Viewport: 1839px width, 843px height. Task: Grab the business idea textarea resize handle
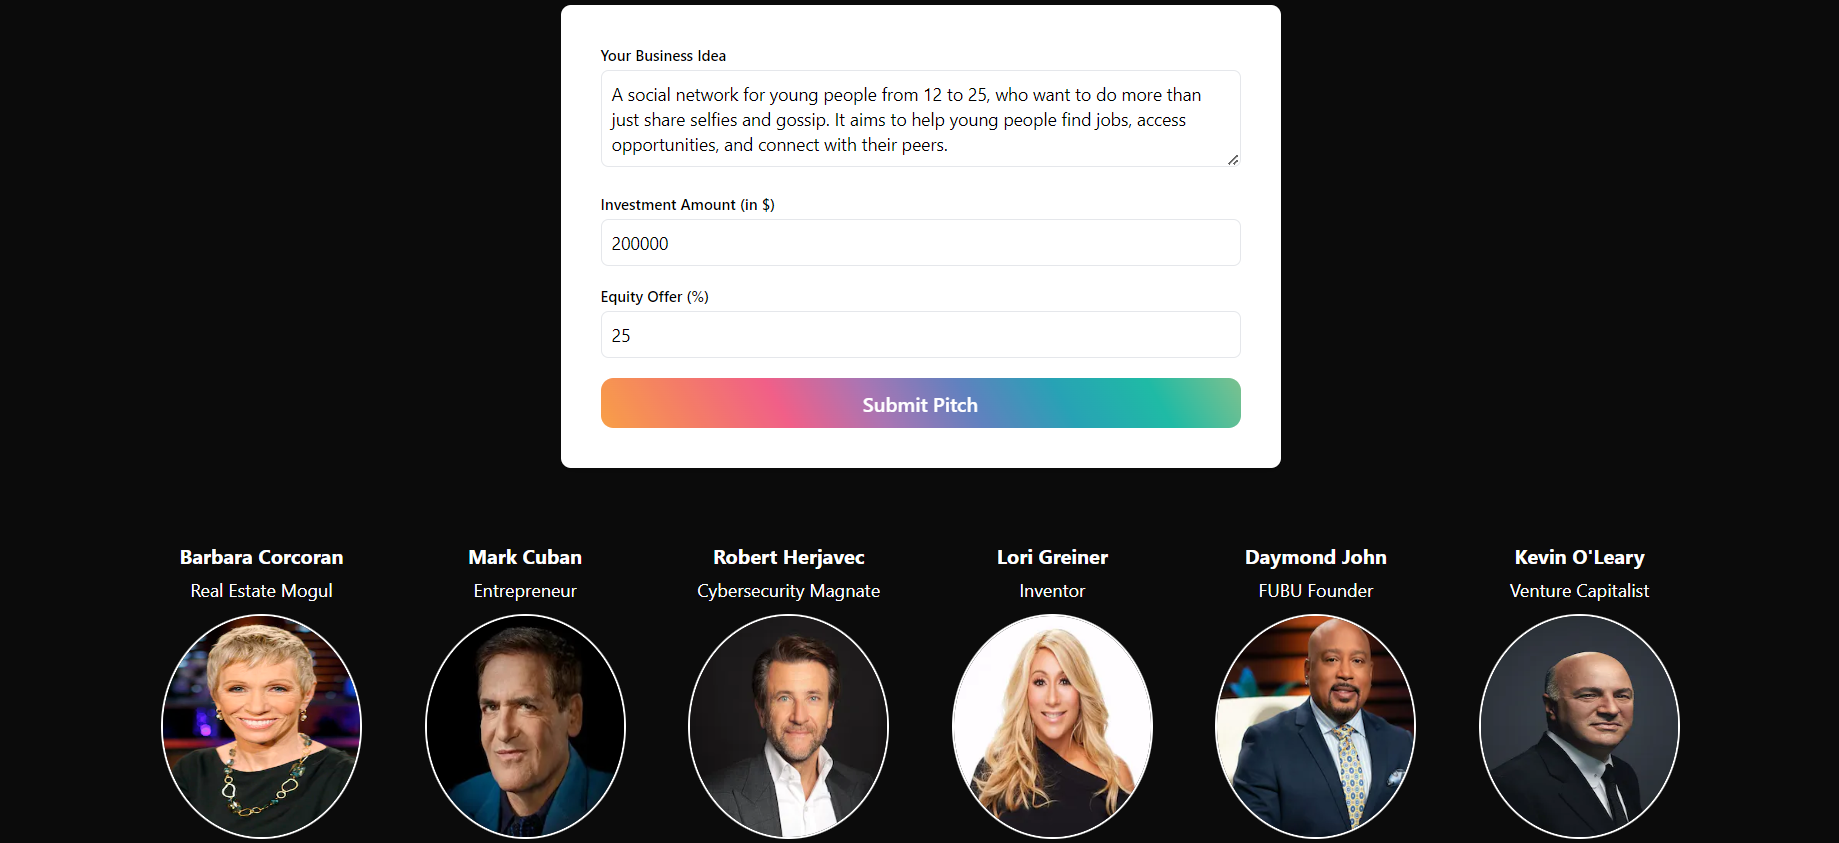(x=1233, y=160)
